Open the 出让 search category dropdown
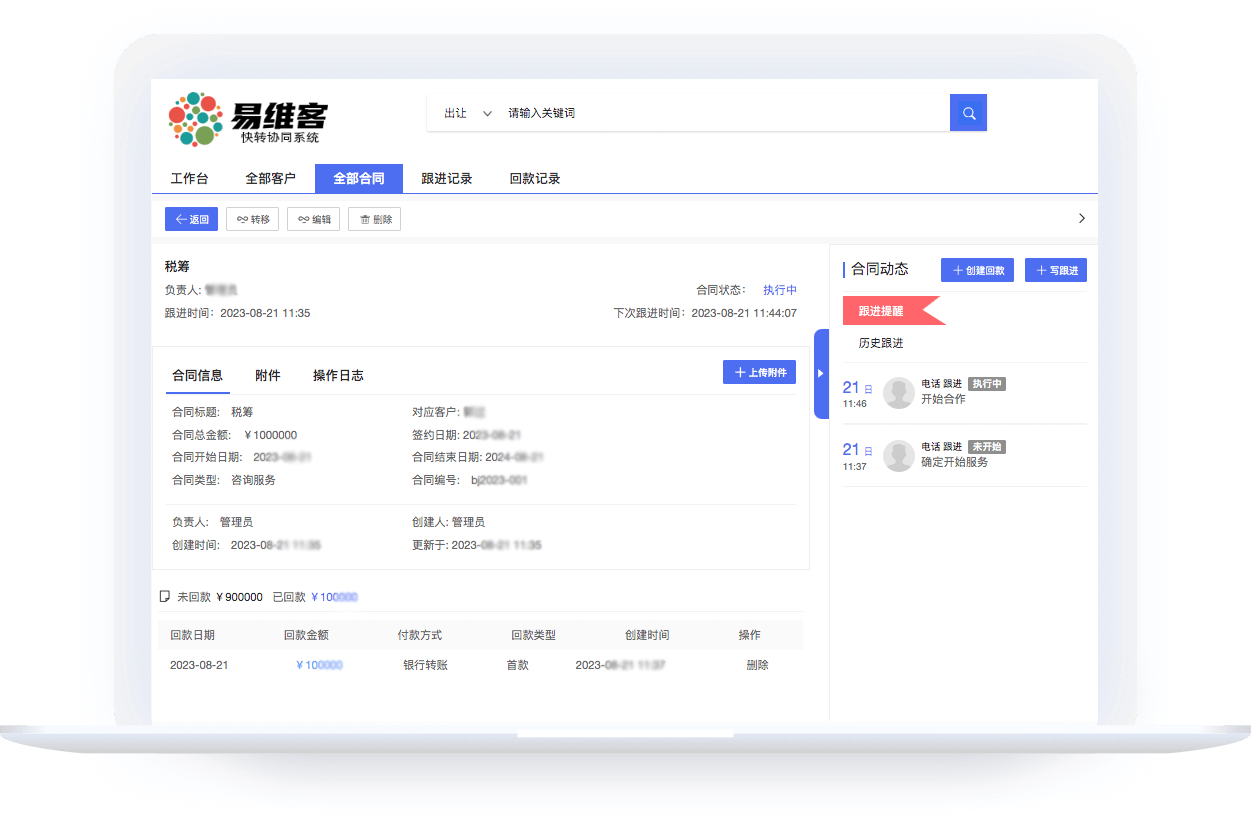This screenshot has width=1252, height=818. coord(467,113)
